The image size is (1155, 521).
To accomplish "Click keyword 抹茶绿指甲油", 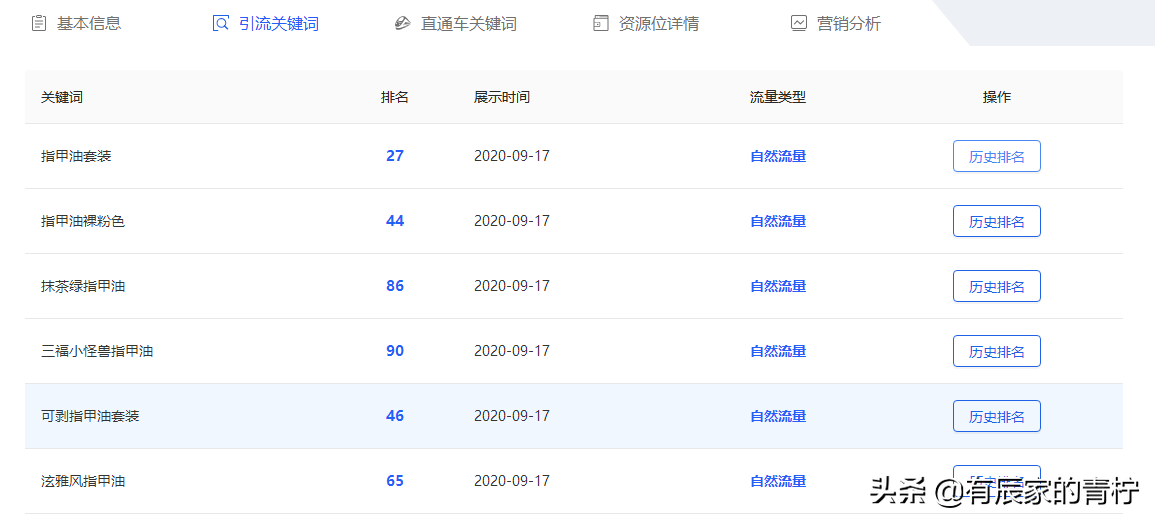I will (83, 286).
